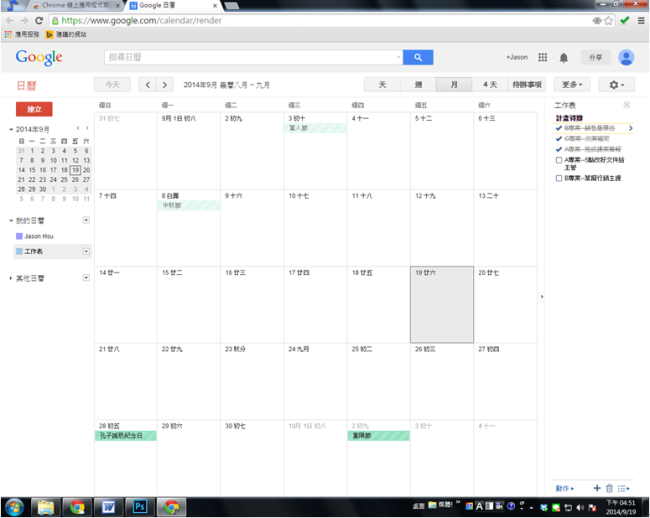
Task: Collapse the right tasks side panel arrow
Action: point(542,296)
